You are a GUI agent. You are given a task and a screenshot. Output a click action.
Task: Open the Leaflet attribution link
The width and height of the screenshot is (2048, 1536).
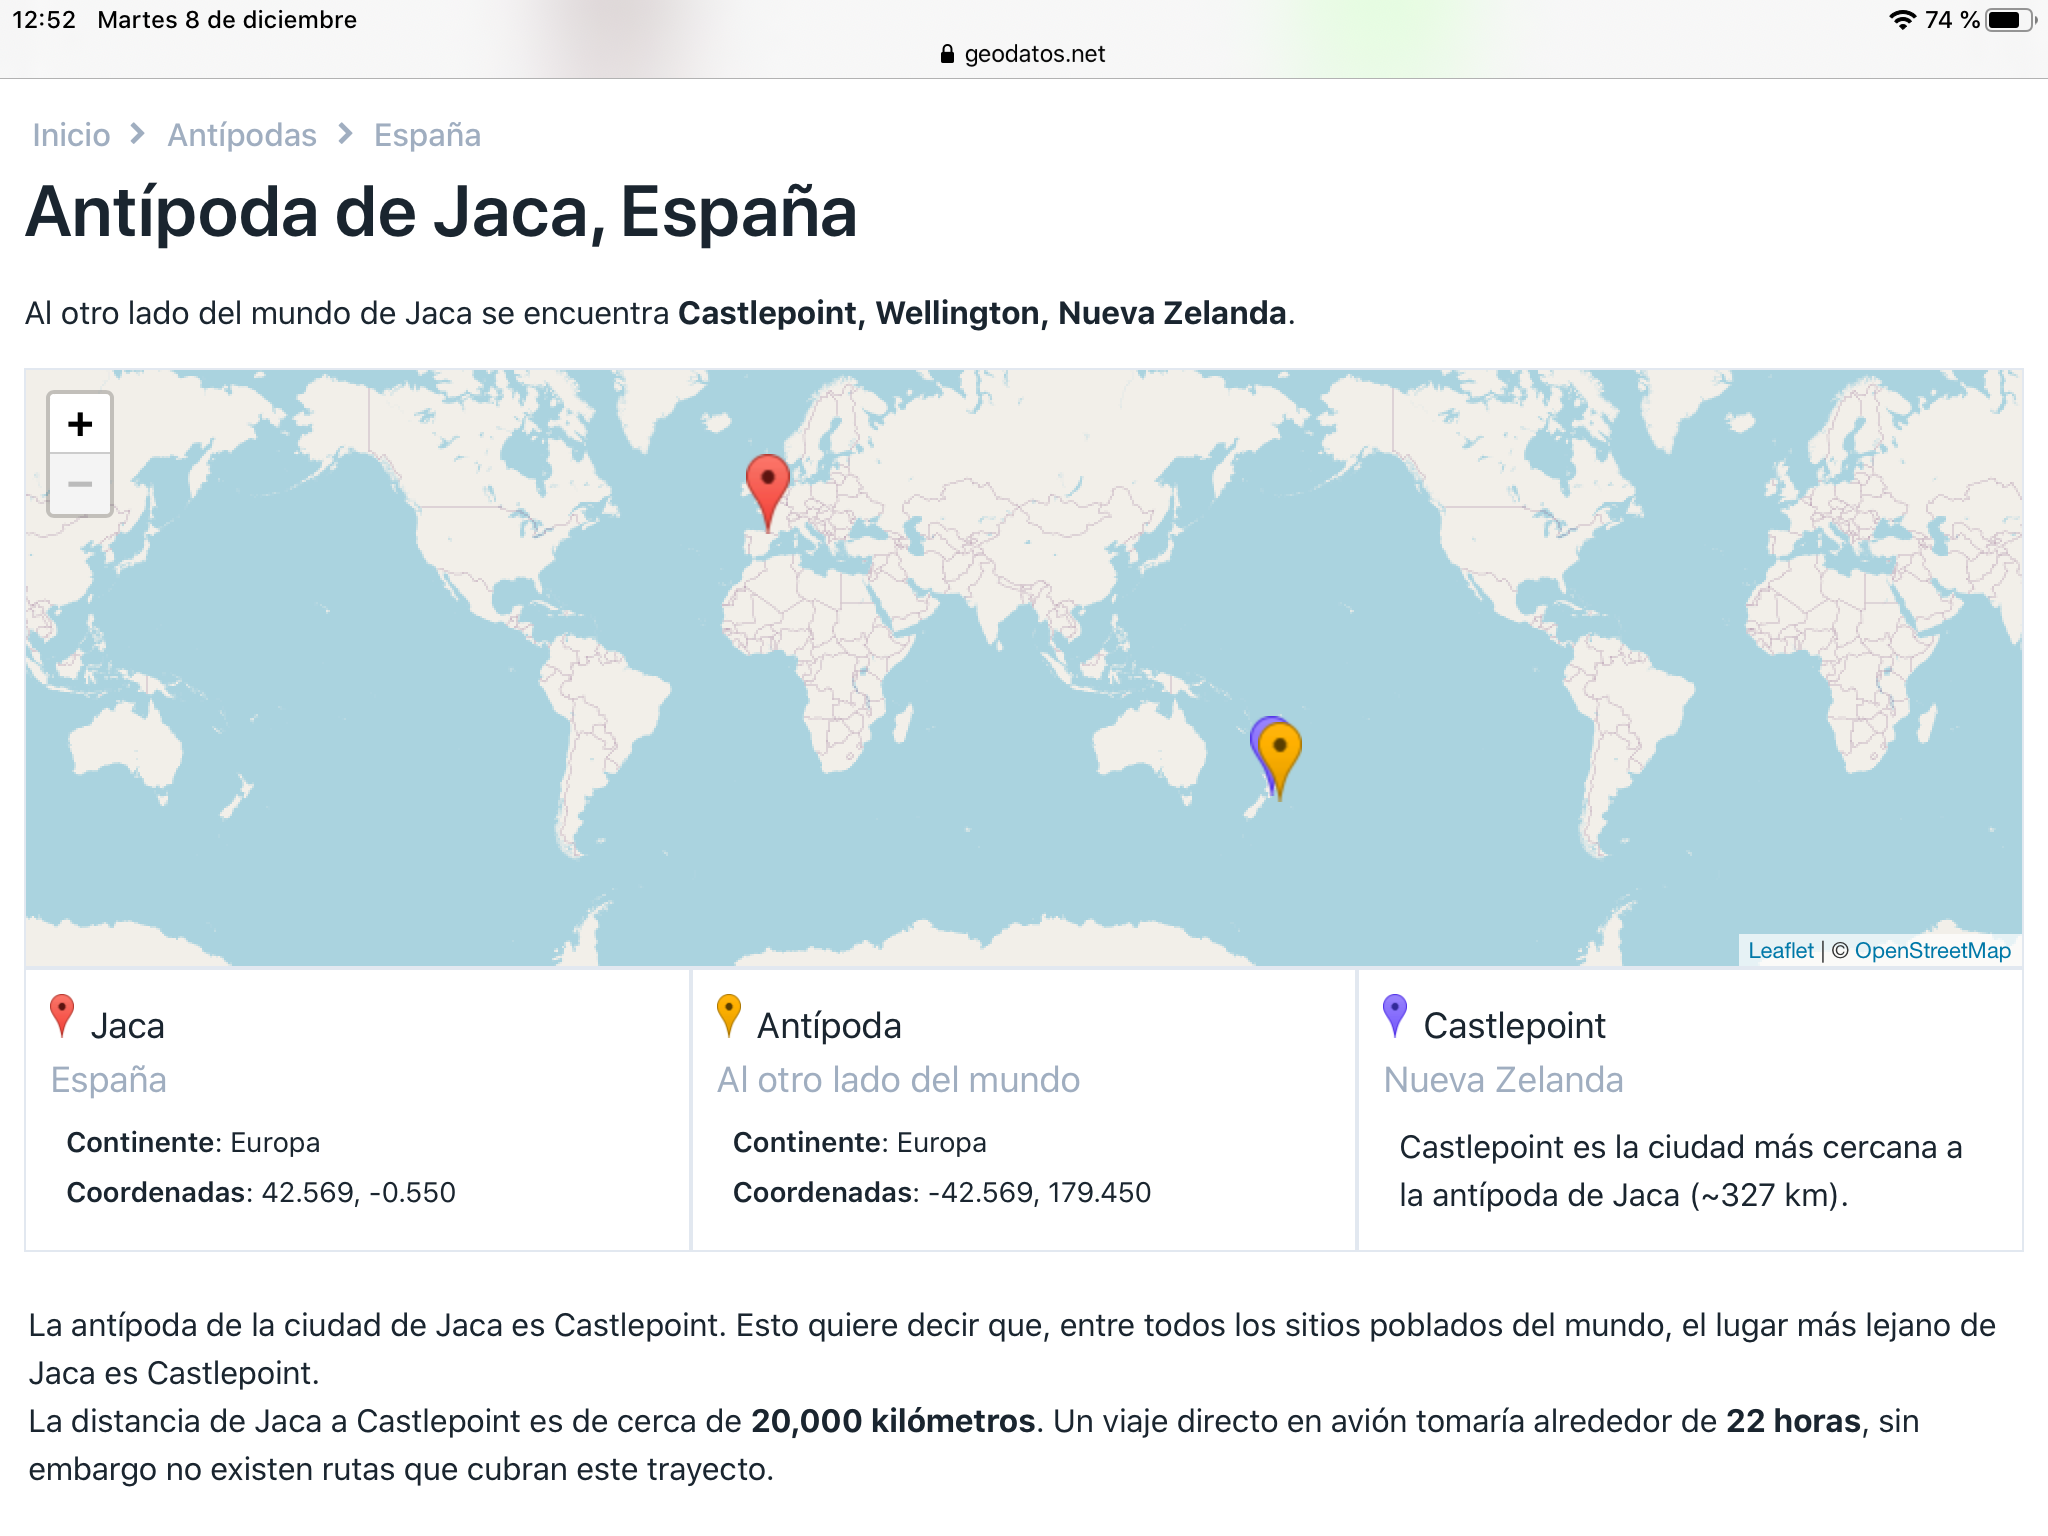tap(1780, 951)
